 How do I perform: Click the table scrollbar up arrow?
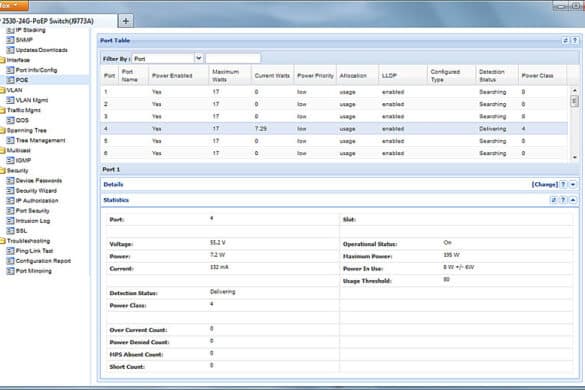click(574, 90)
